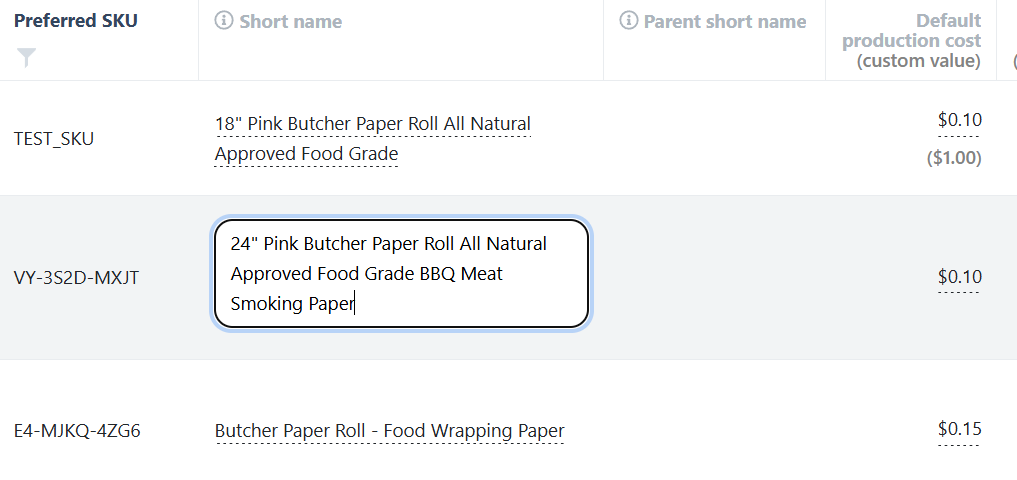Edit the $0.10 production cost for TEST_SKU
The height and width of the screenshot is (480, 1017).
pos(959,120)
